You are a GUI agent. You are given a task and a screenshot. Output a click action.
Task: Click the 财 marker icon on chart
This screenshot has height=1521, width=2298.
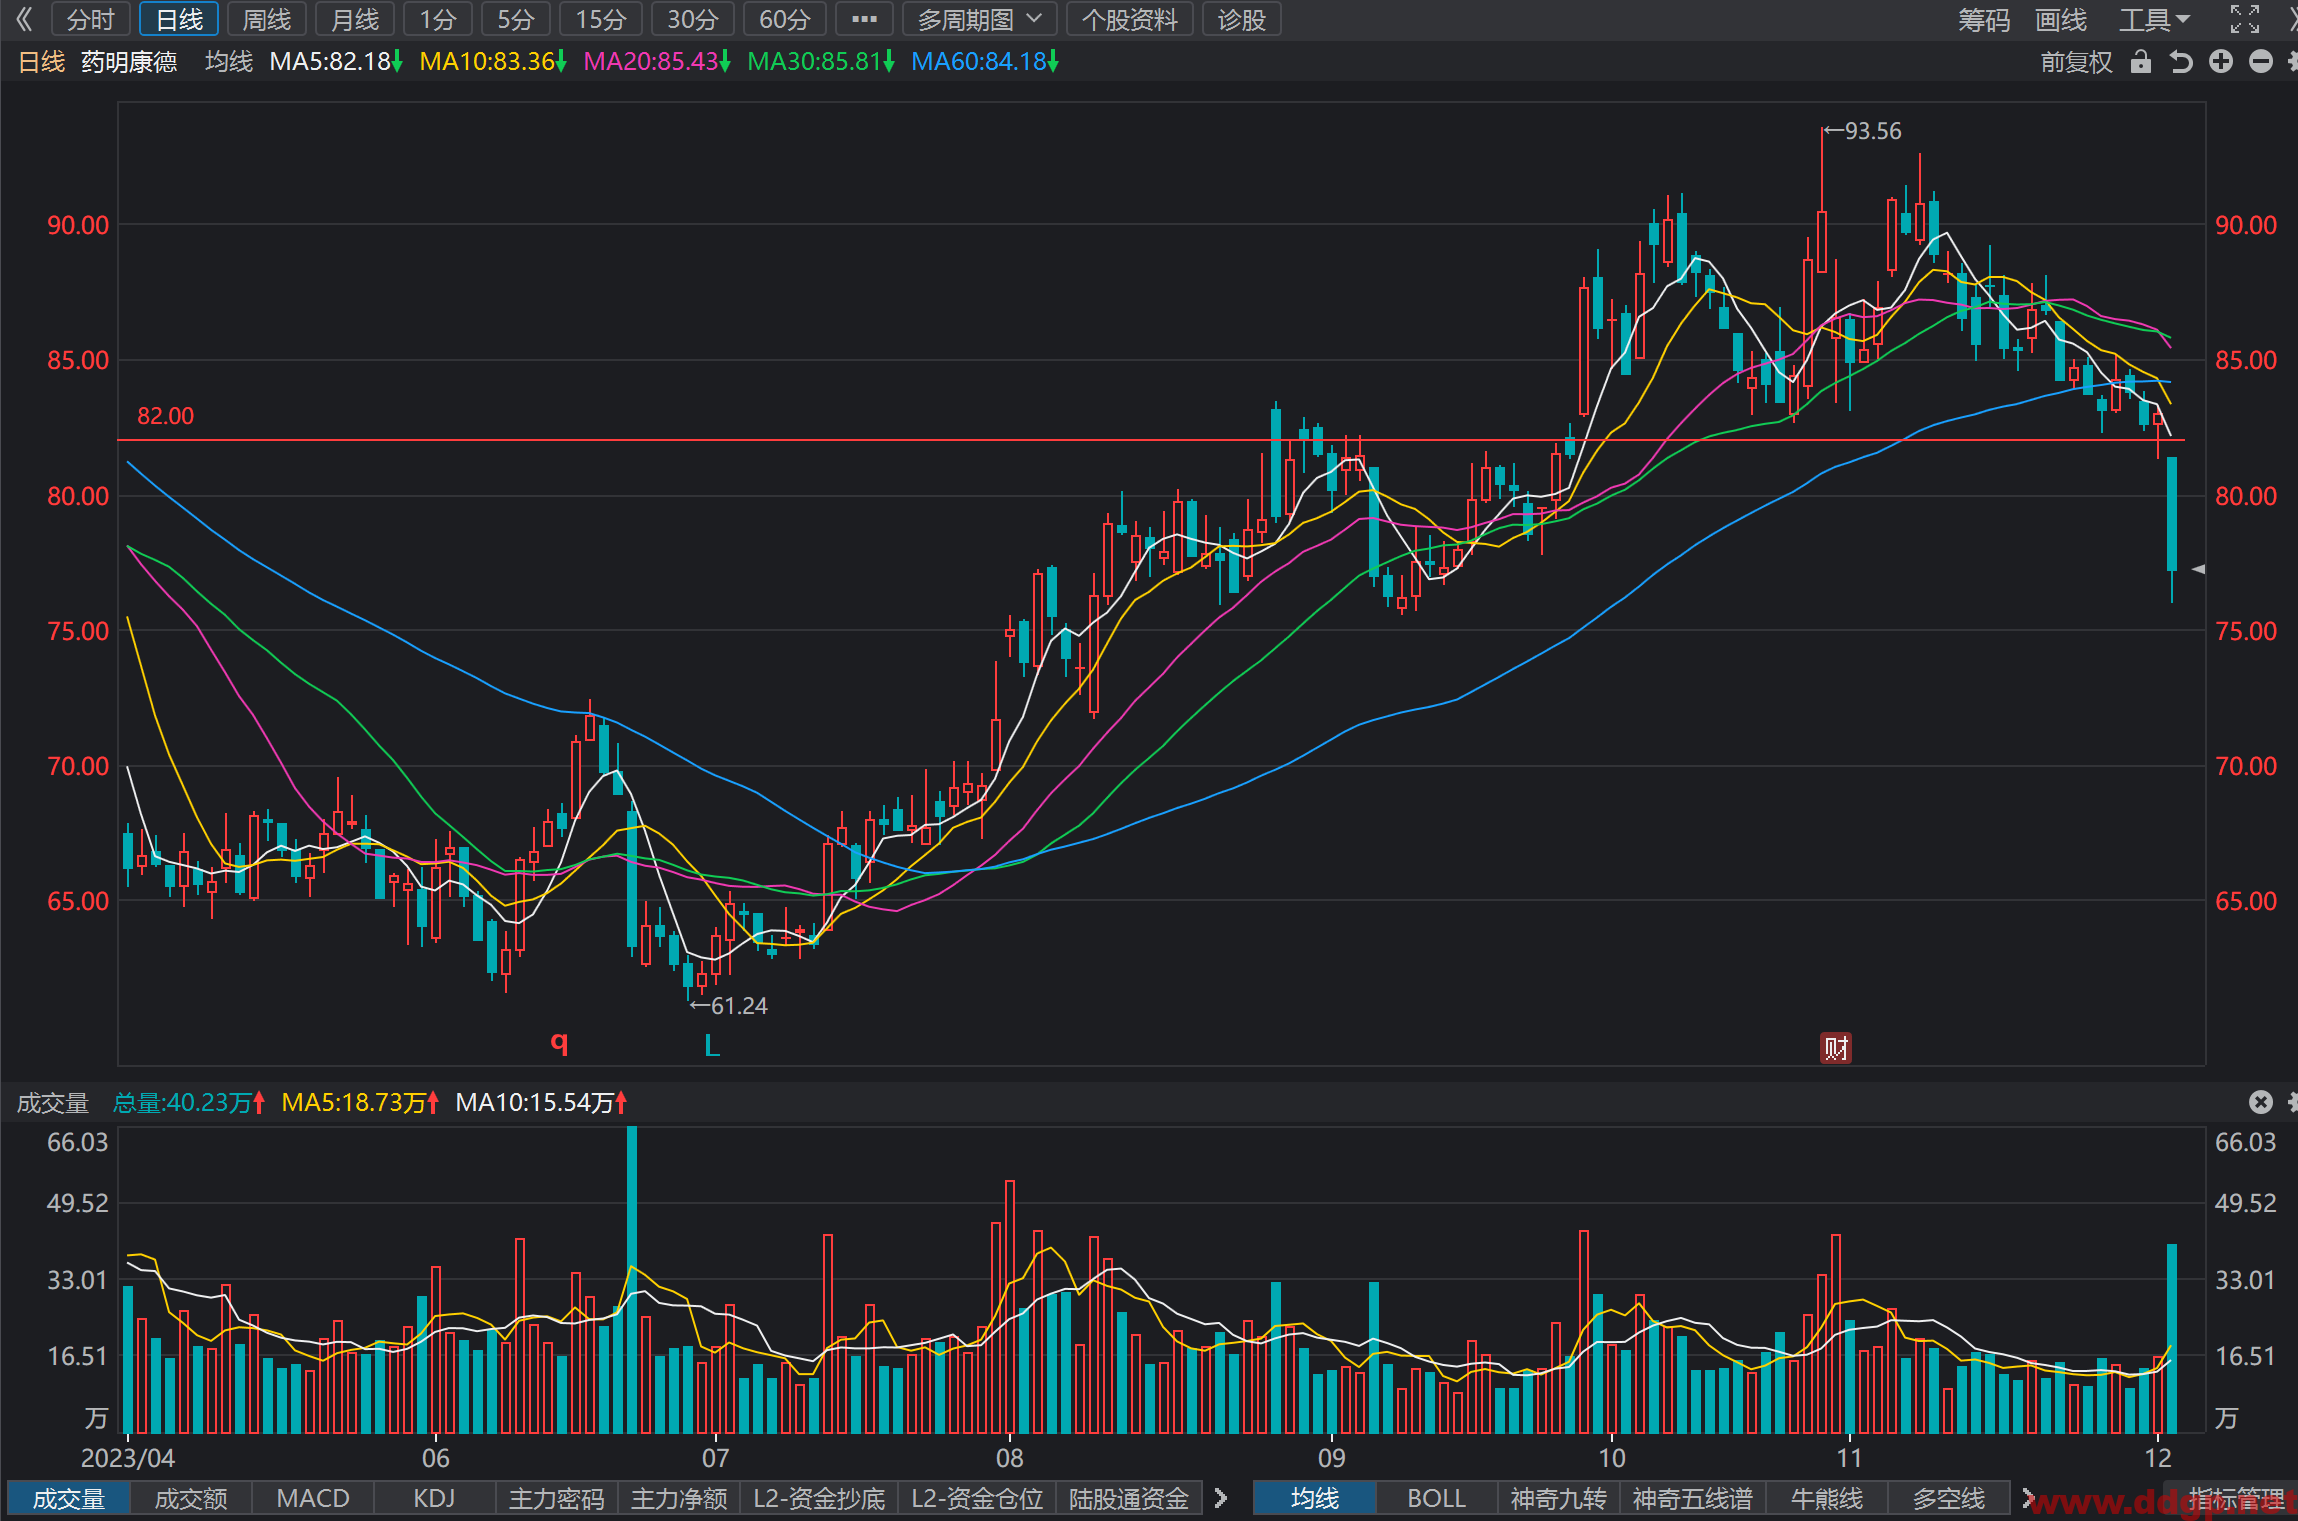tap(1836, 1047)
